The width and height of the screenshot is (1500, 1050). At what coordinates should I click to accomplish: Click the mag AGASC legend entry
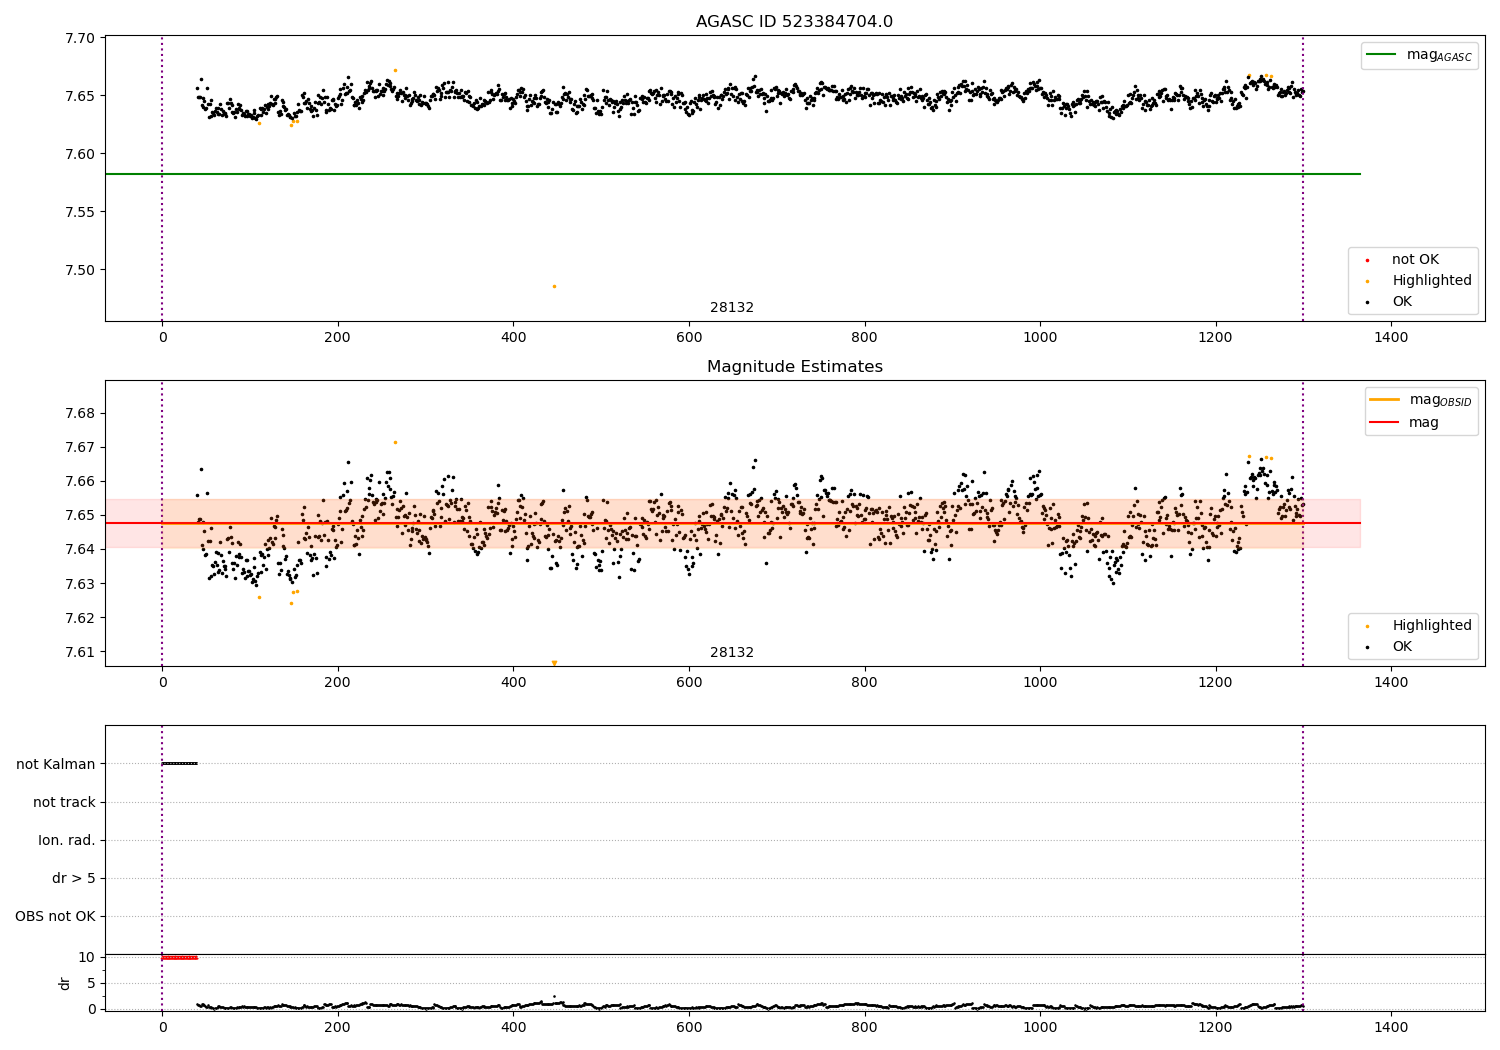tap(1420, 55)
